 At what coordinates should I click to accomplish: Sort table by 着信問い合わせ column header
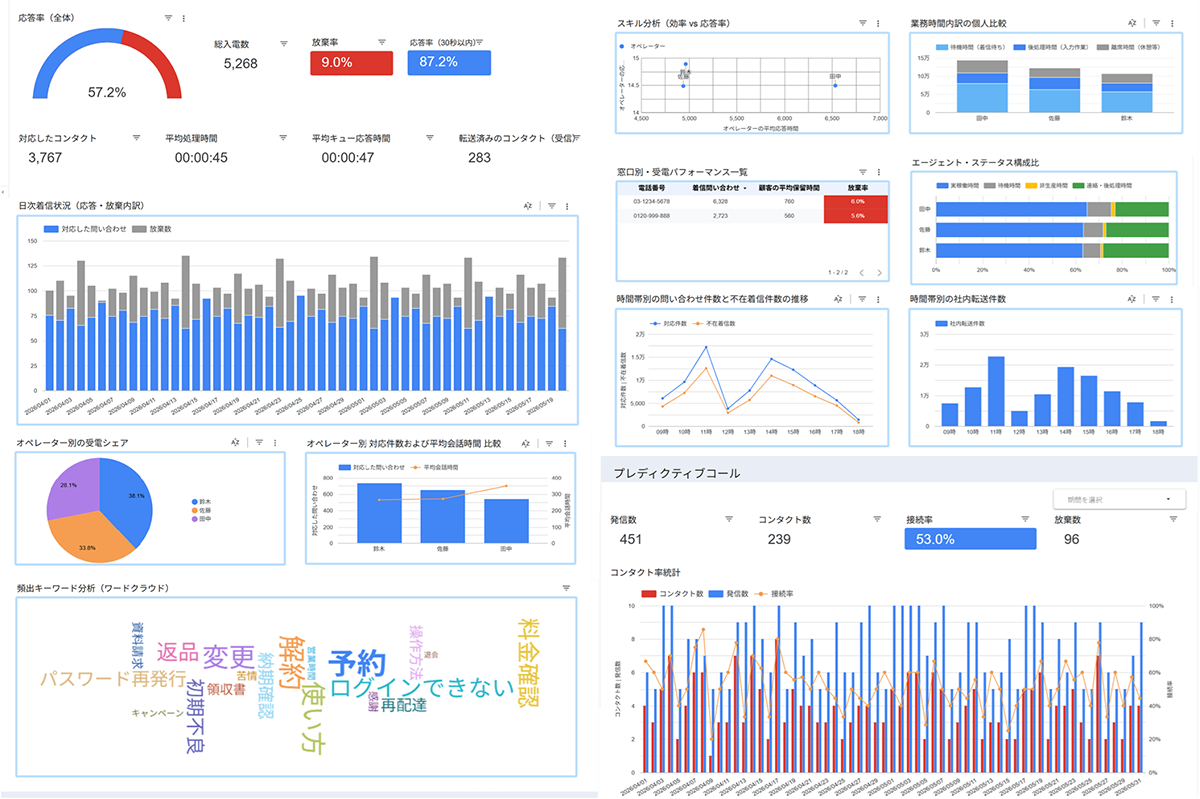click(x=714, y=188)
